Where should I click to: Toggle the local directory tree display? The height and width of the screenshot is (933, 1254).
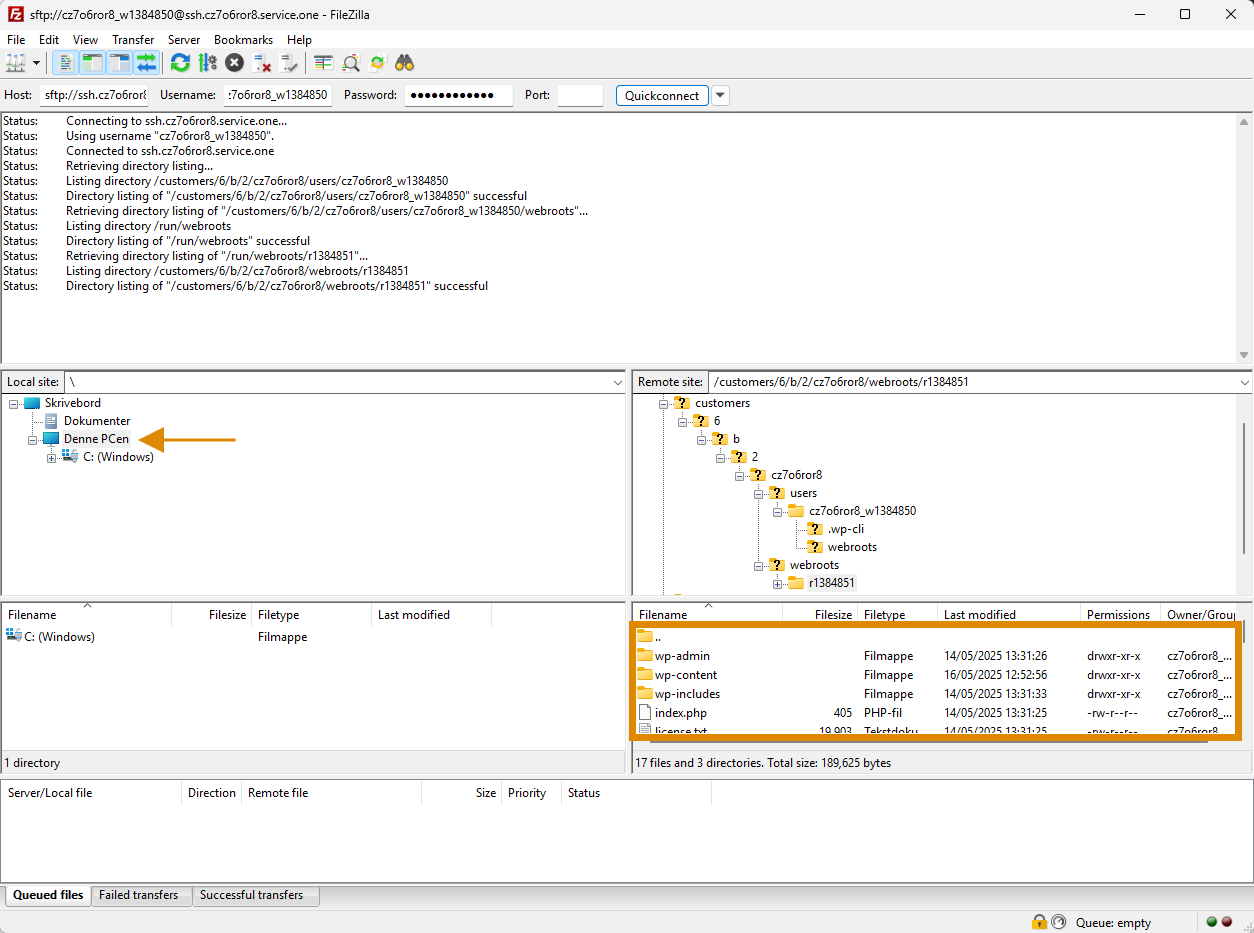pos(92,63)
